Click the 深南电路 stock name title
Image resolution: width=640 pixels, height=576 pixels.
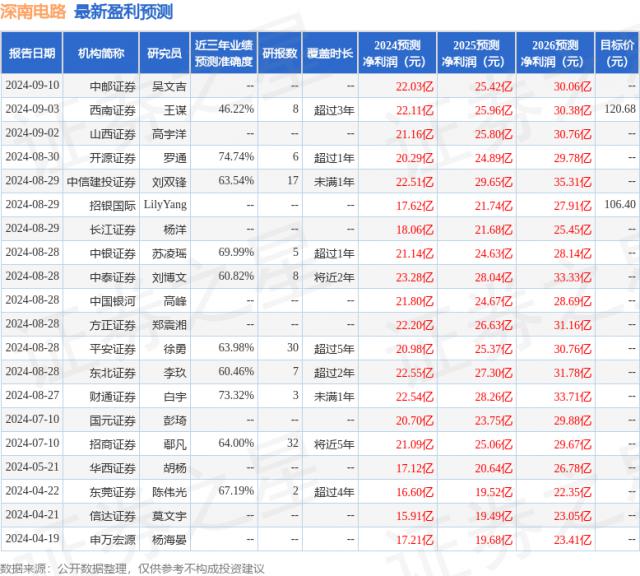tap(36, 12)
